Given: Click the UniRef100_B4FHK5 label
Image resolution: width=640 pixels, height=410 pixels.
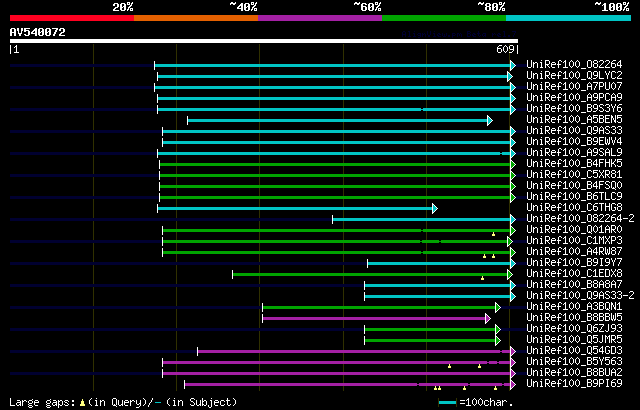Looking at the screenshot, I should pos(574,164).
